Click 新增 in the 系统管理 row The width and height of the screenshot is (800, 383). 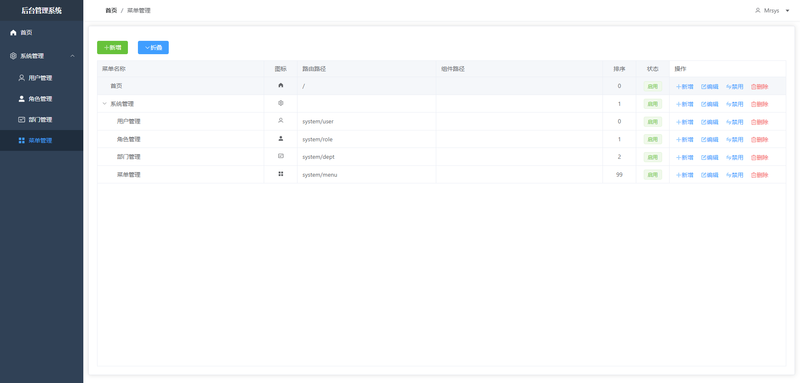point(685,104)
